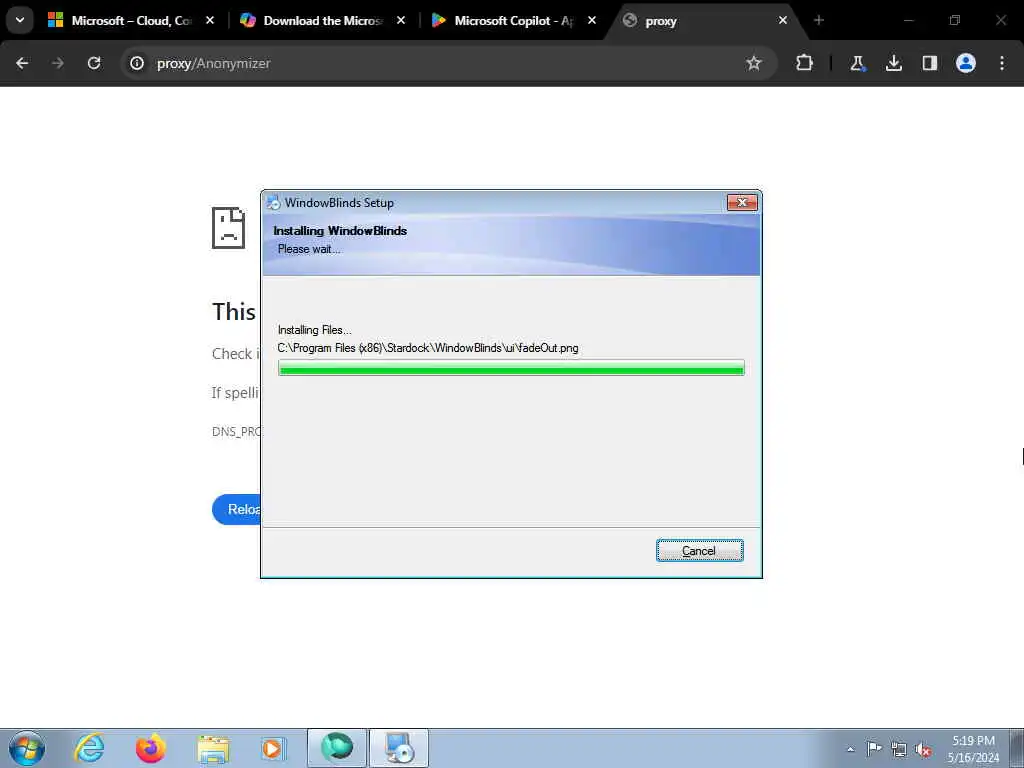This screenshot has width=1024, height=768.
Task: Click the WindowBlinds Setup title icon
Action: (x=274, y=202)
